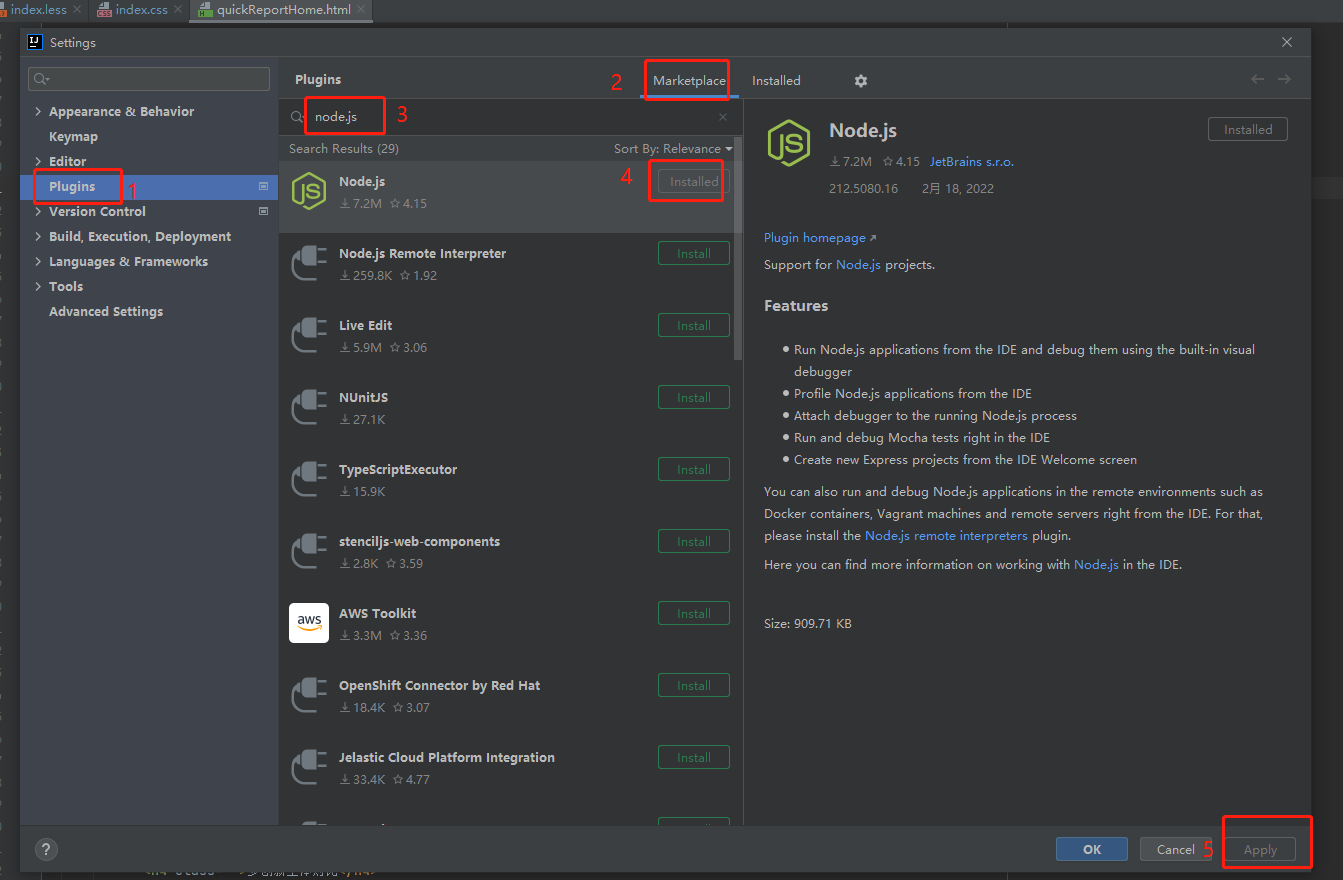Click the forward navigation arrow

pyautogui.click(x=1285, y=79)
